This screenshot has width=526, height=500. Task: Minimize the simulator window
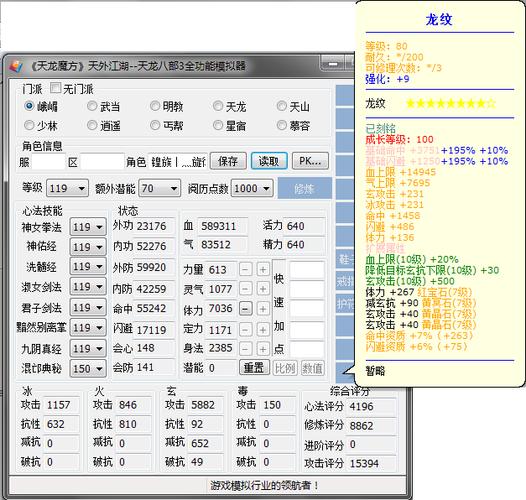[333, 64]
